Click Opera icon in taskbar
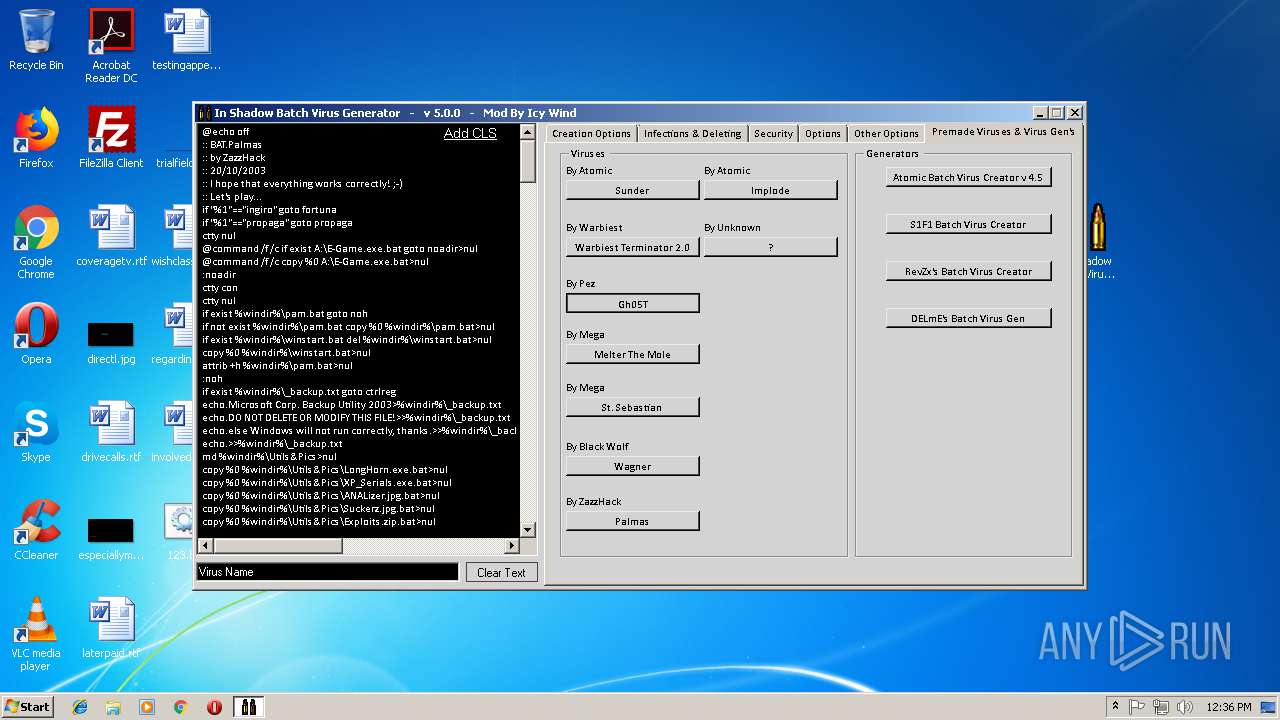The image size is (1280, 720). coord(214,707)
